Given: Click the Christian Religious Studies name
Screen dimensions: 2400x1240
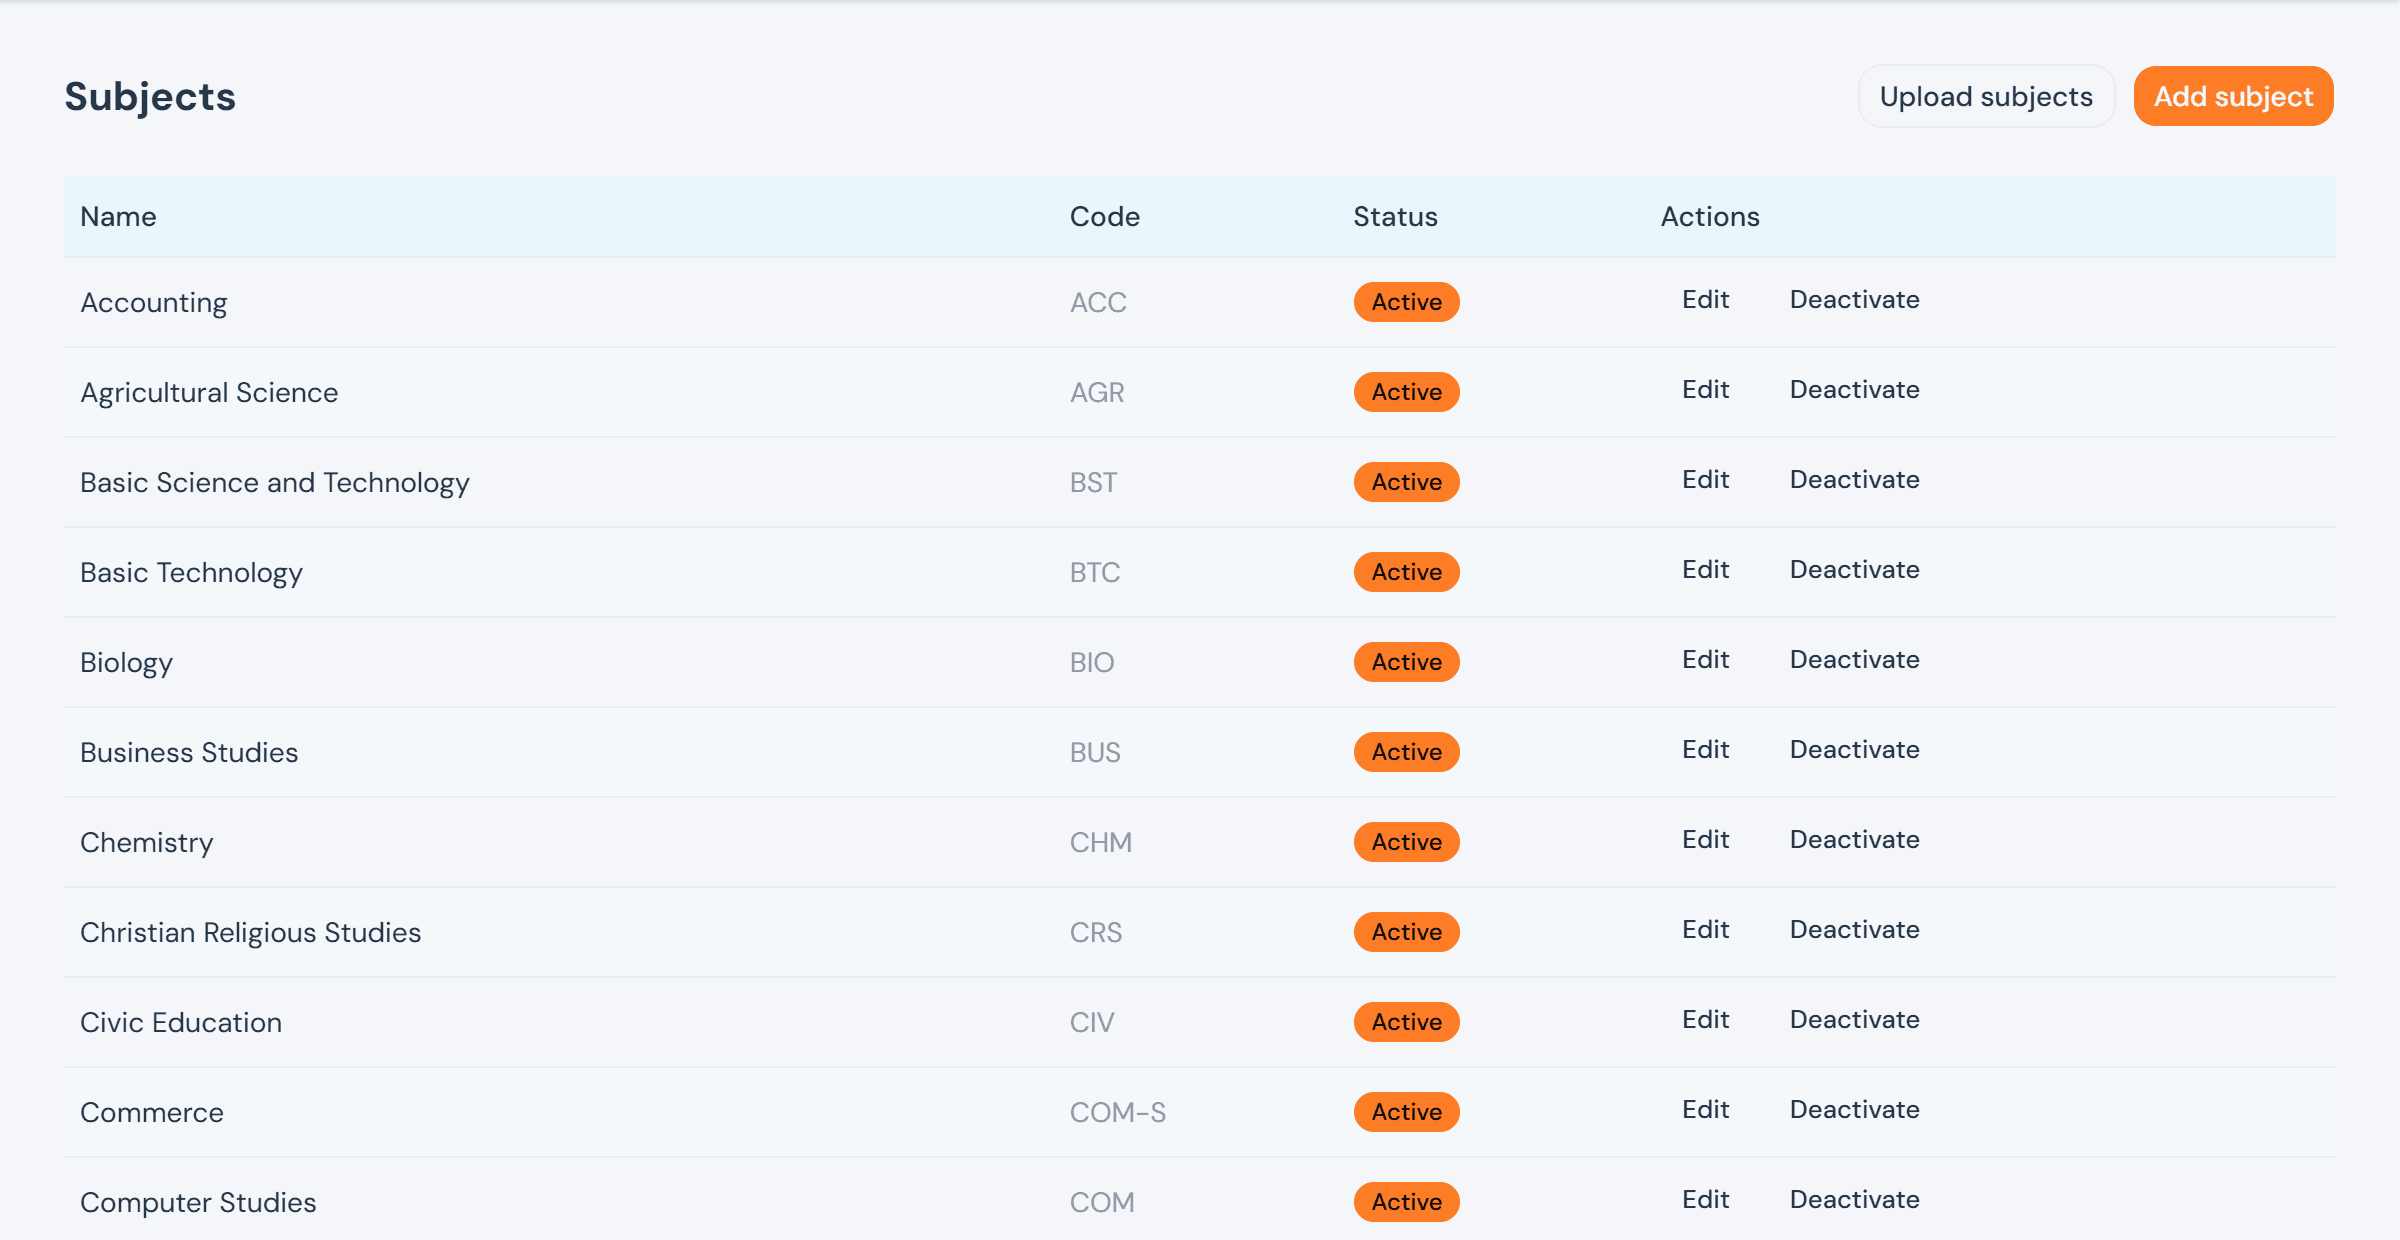Looking at the screenshot, I should tap(250, 933).
